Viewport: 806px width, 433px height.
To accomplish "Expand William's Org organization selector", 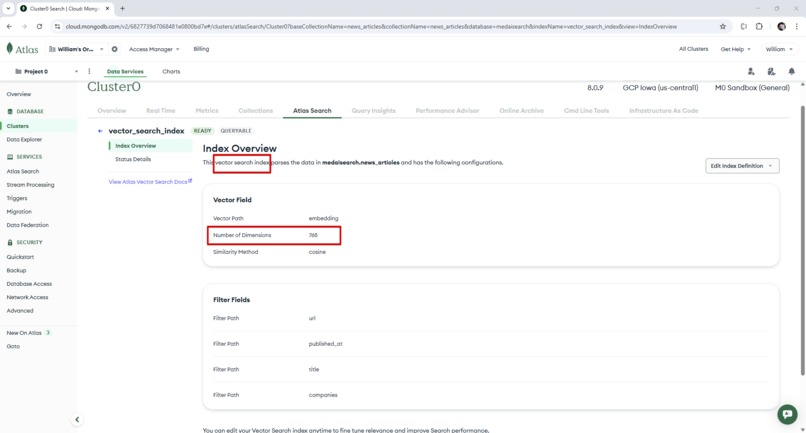I will click(76, 49).
